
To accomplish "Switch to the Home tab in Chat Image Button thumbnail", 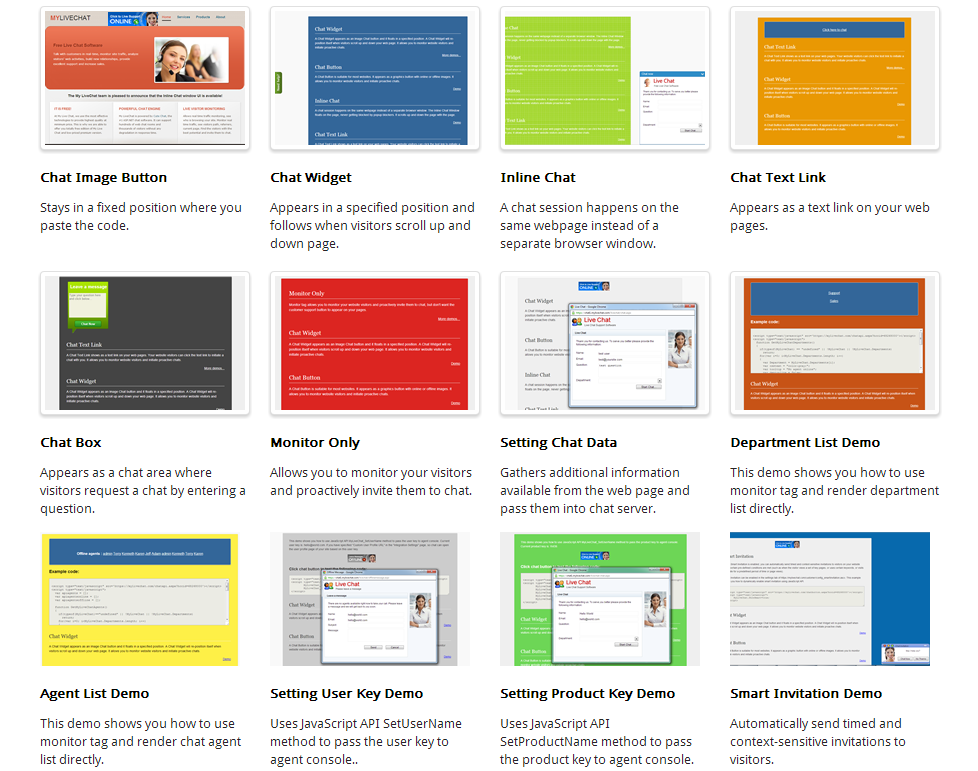I will point(166,17).
